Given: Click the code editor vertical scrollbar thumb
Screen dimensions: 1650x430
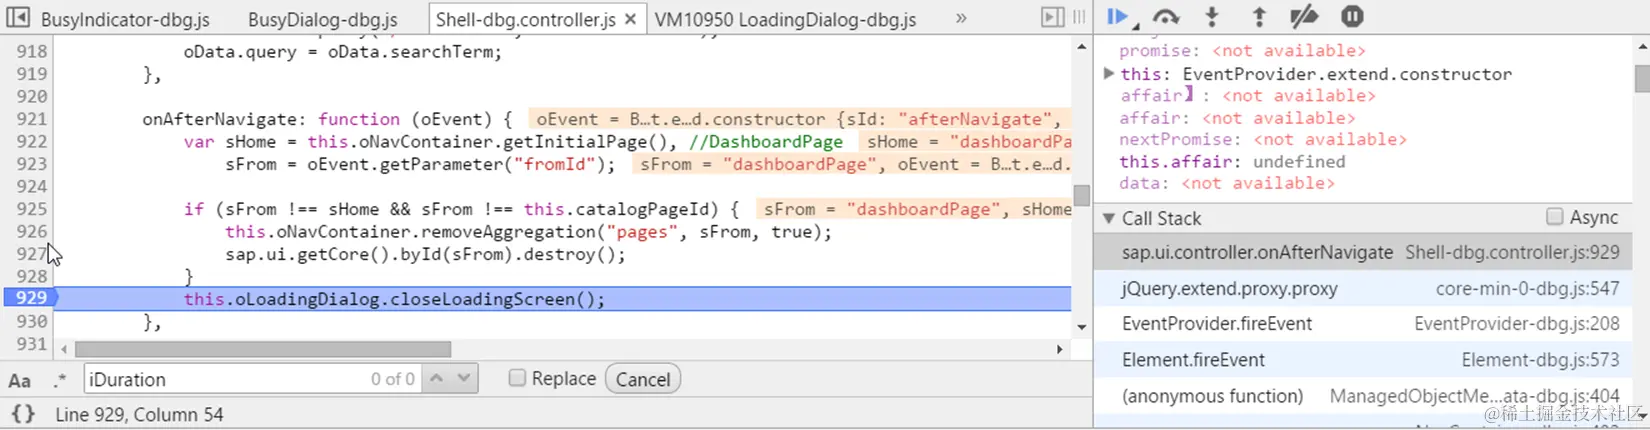Looking at the screenshot, I should [1082, 194].
